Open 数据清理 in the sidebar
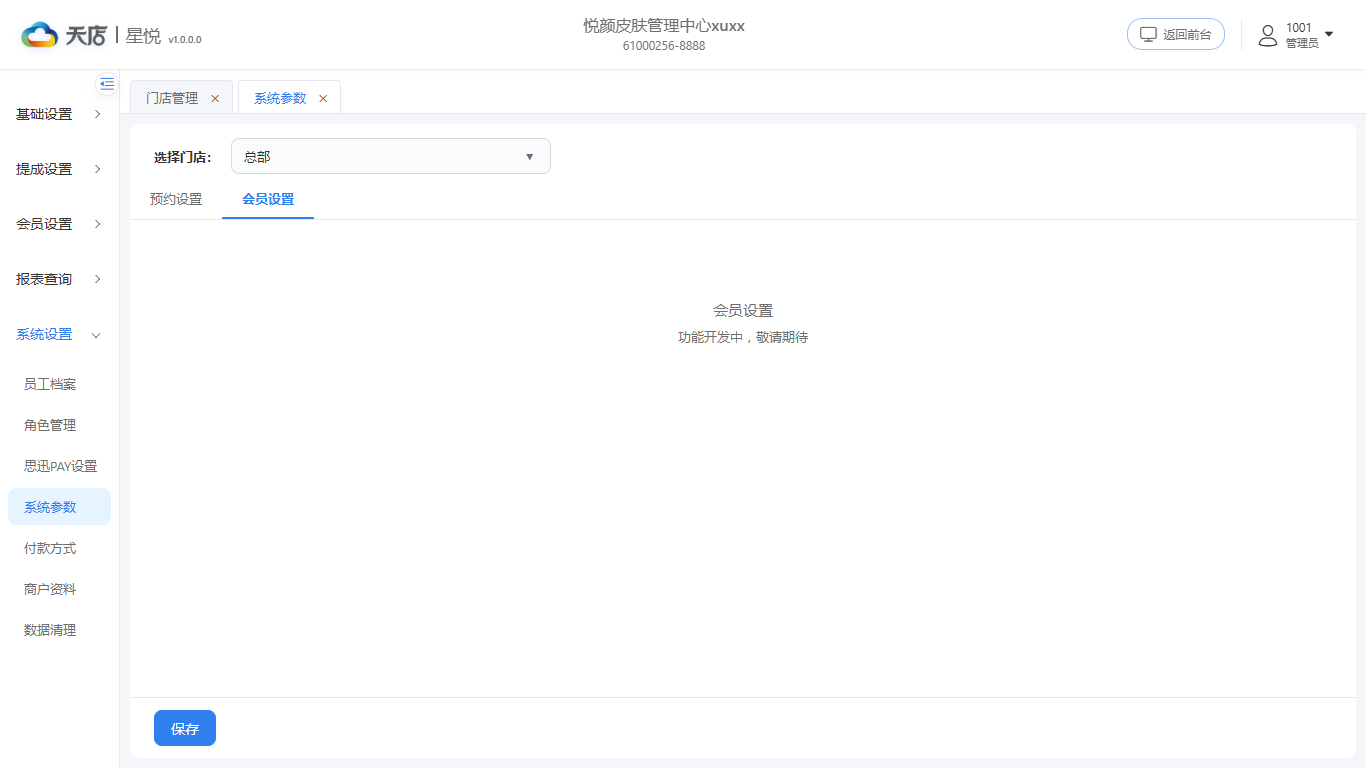This screenshot has width=1366, height=768. tap(59, 630)
